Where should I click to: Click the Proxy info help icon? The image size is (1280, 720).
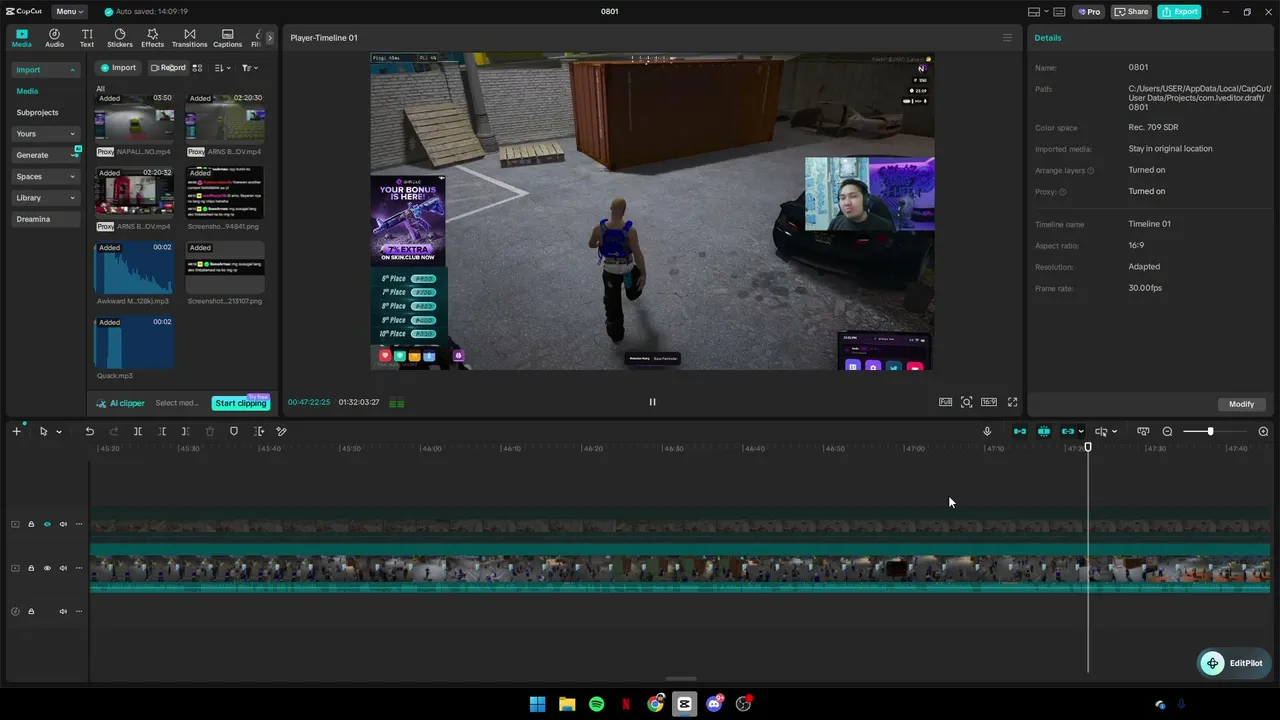click(1062, 192)
